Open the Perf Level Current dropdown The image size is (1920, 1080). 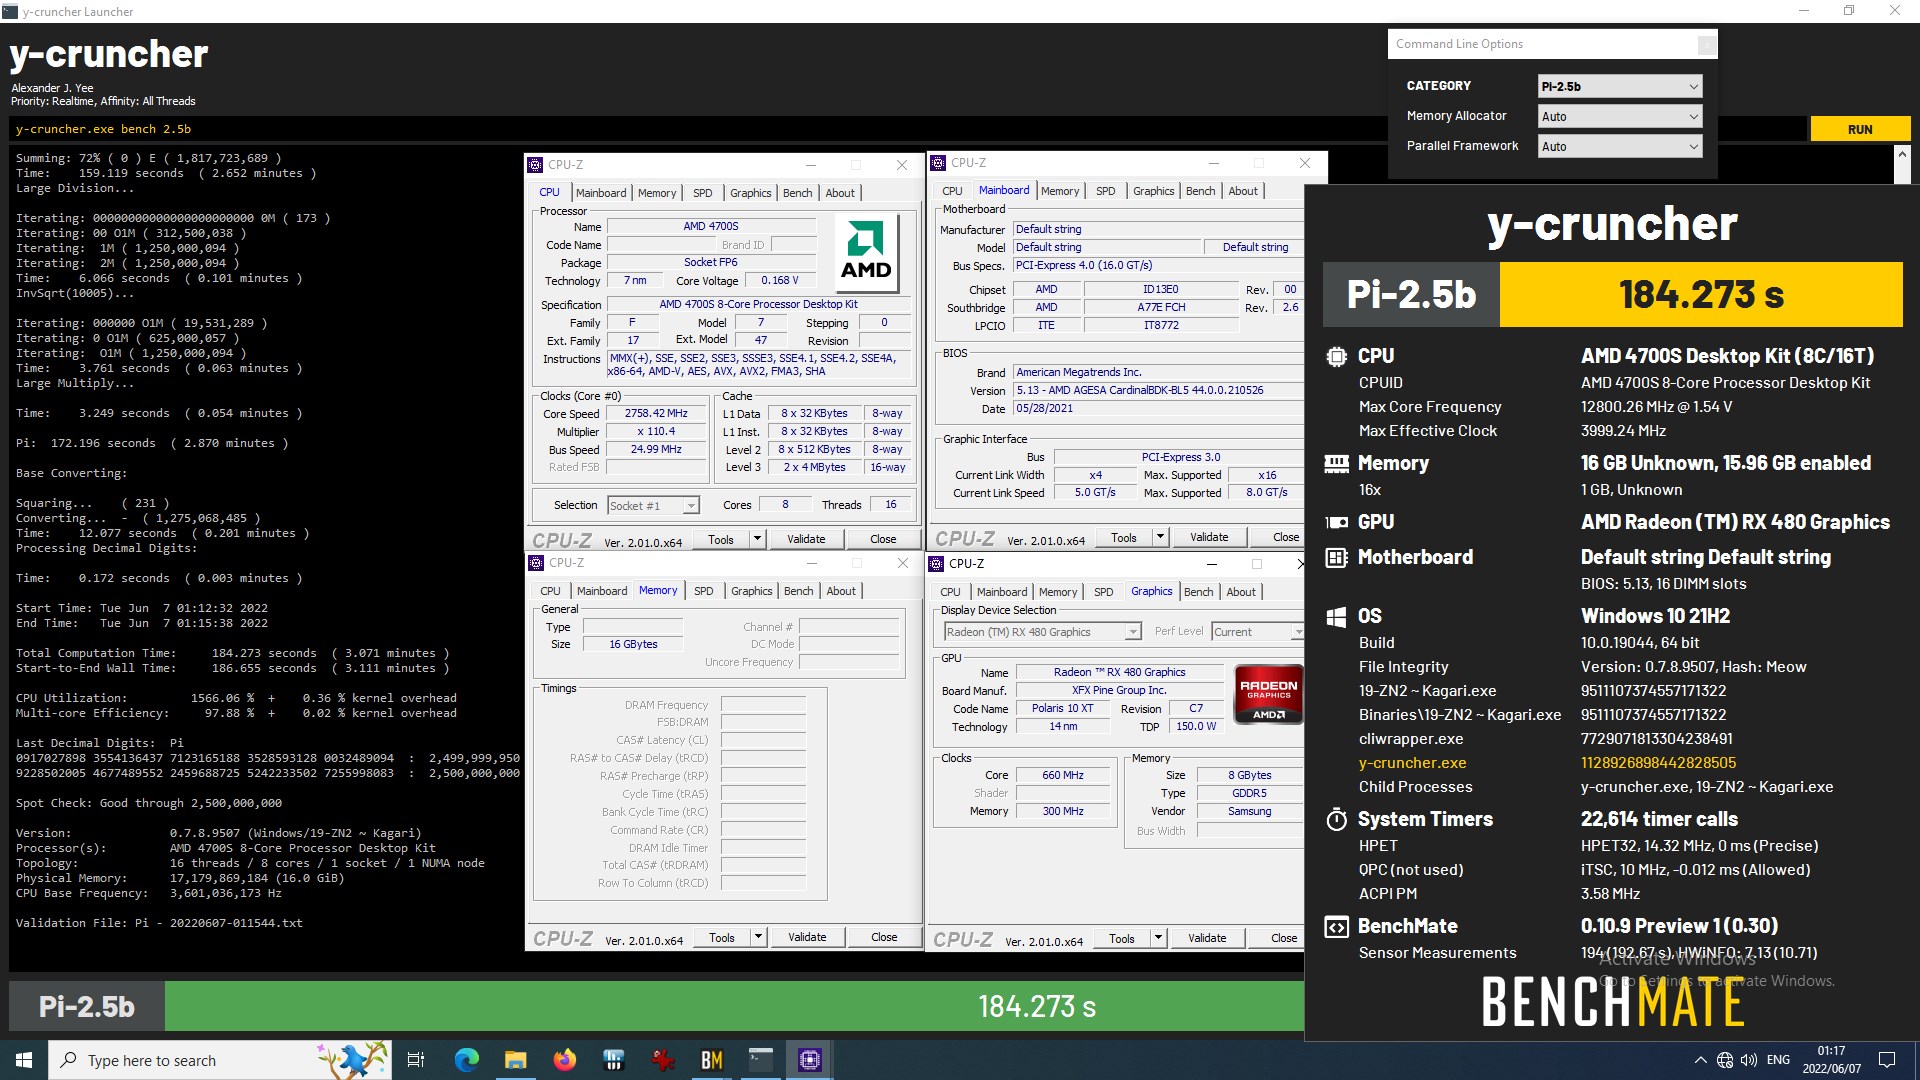[x=1257, y=632]
